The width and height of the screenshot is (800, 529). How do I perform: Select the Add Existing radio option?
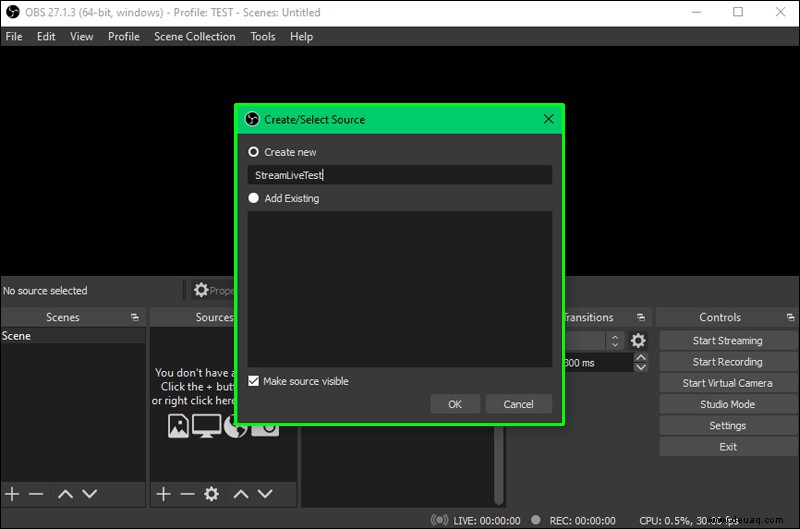(x=254, y=198)
